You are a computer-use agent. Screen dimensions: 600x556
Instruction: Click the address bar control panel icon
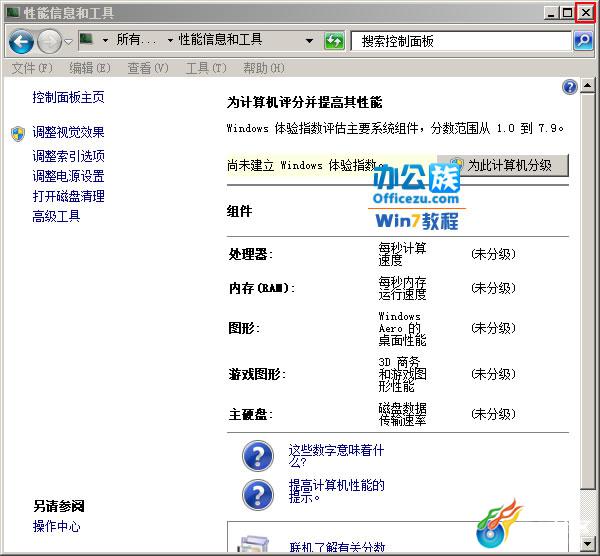(86, 39)
